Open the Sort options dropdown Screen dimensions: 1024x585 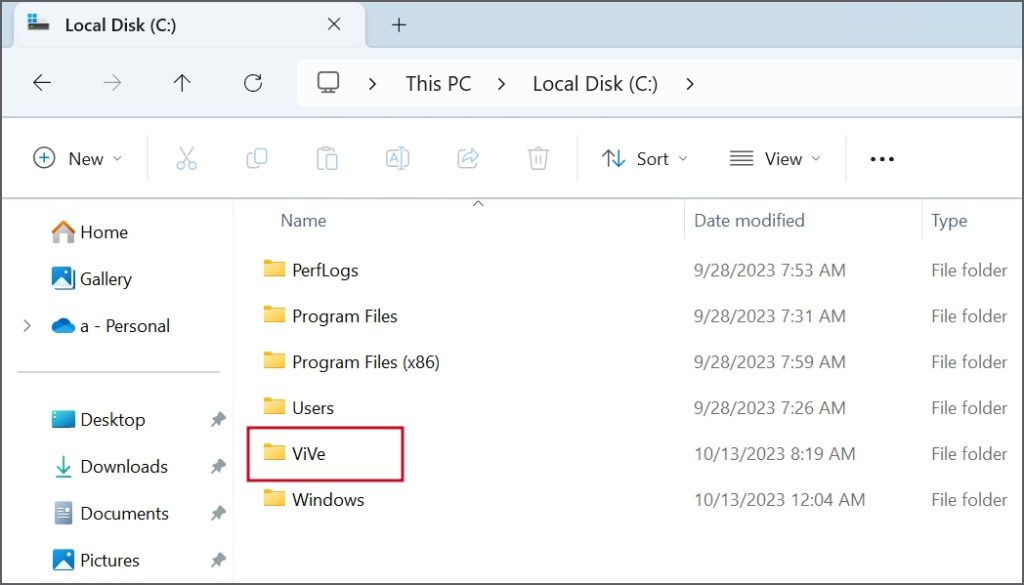click(645, 158)
